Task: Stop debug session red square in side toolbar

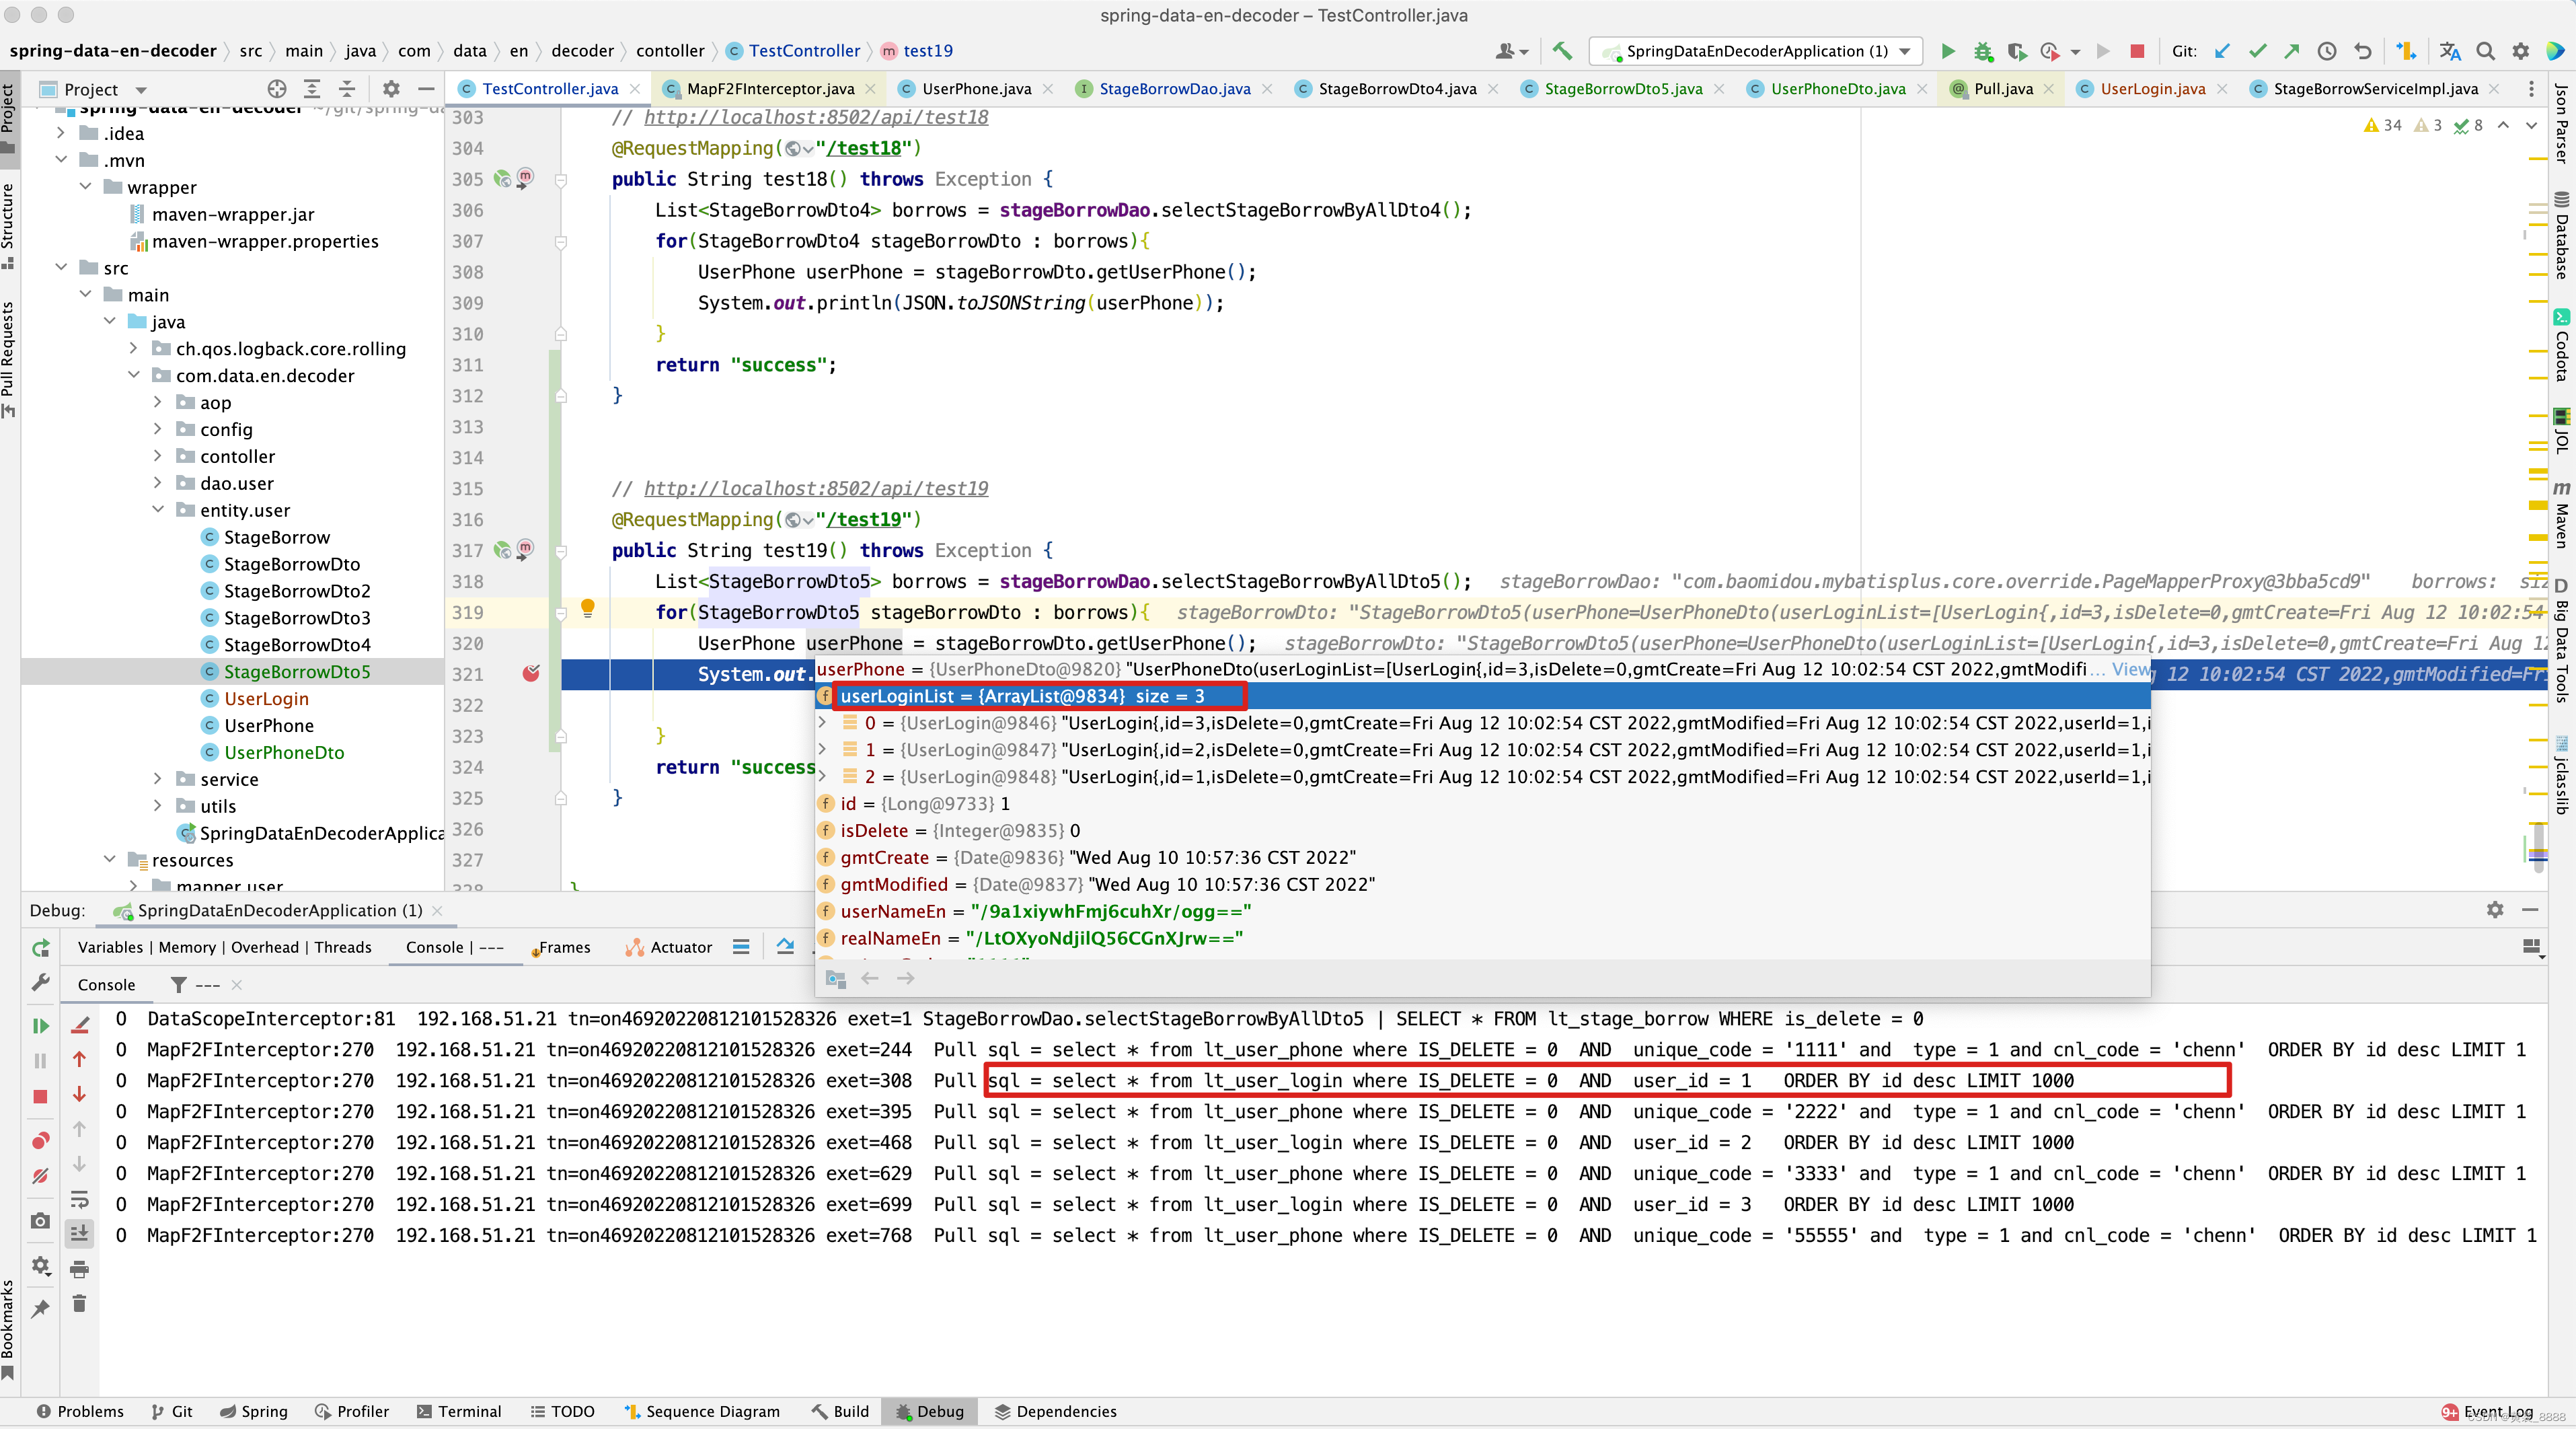Action: click(40, 1096)
